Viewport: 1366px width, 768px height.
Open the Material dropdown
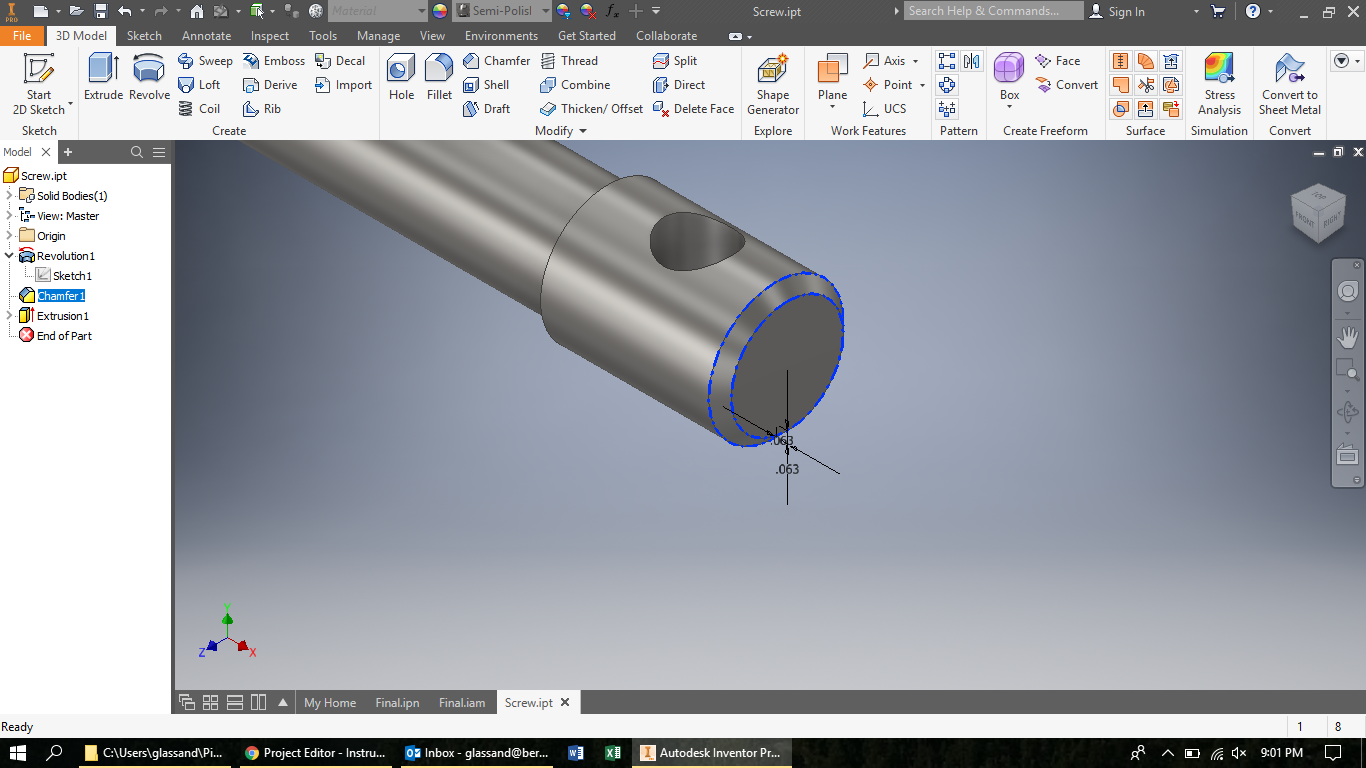click(420, 11)
